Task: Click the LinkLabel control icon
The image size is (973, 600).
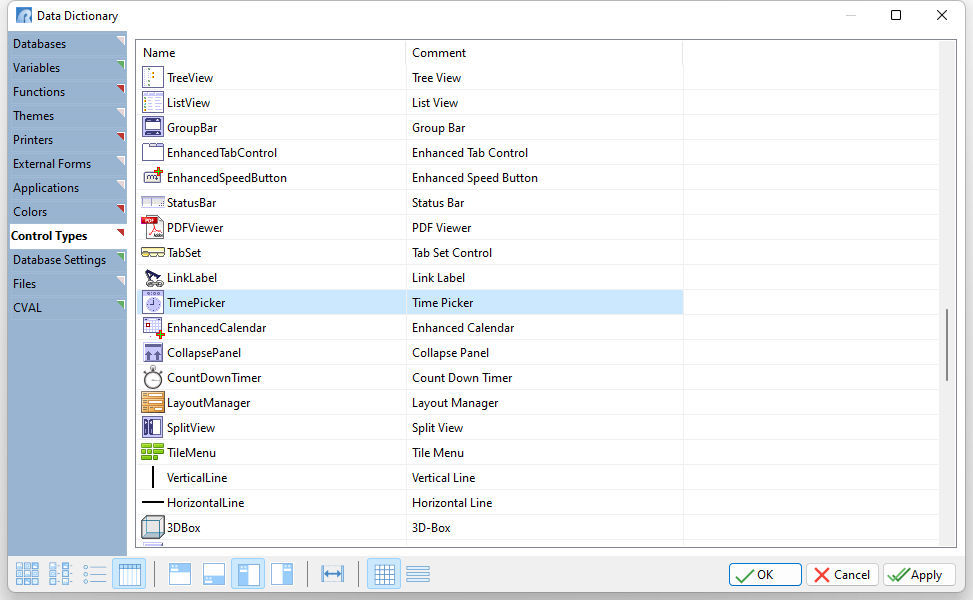Action: (x=153, y=277)
